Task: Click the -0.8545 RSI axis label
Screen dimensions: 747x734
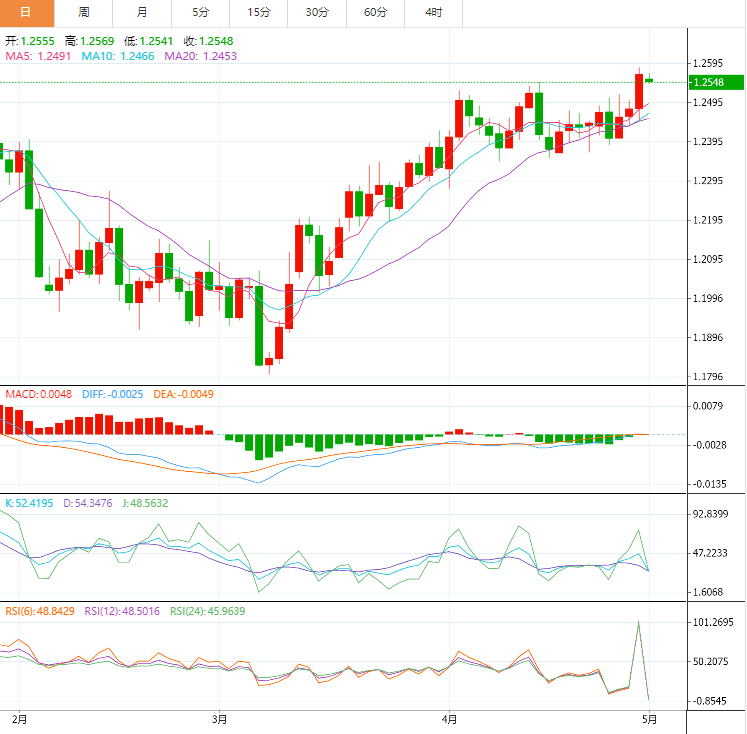Action: (709, 701)
